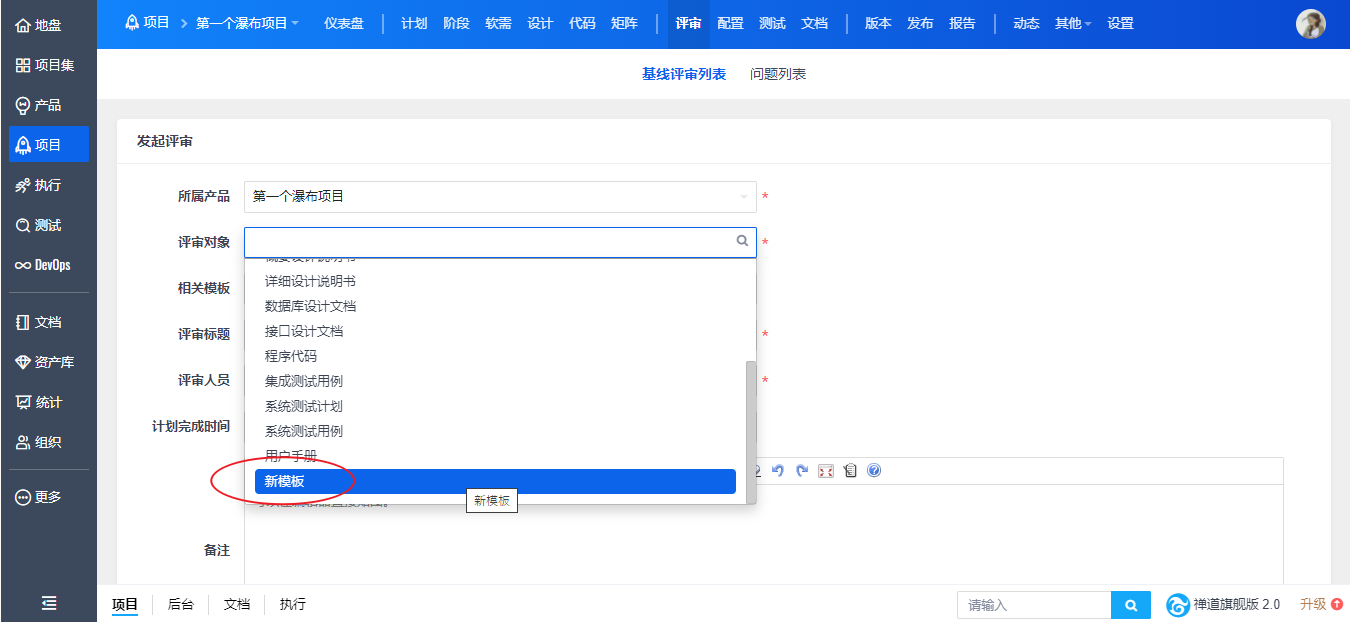Click the bottom search magnifier button
This screenshot has height=622, width=1350.
1131,605
